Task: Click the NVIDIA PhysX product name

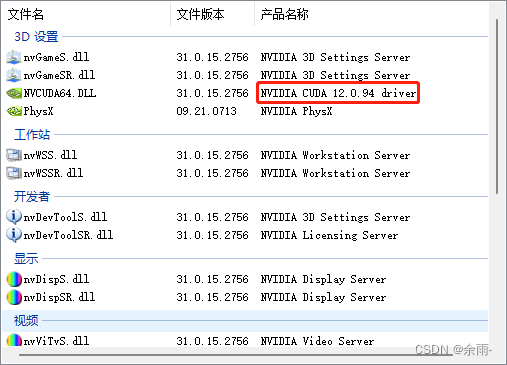Action: point(296,111)
